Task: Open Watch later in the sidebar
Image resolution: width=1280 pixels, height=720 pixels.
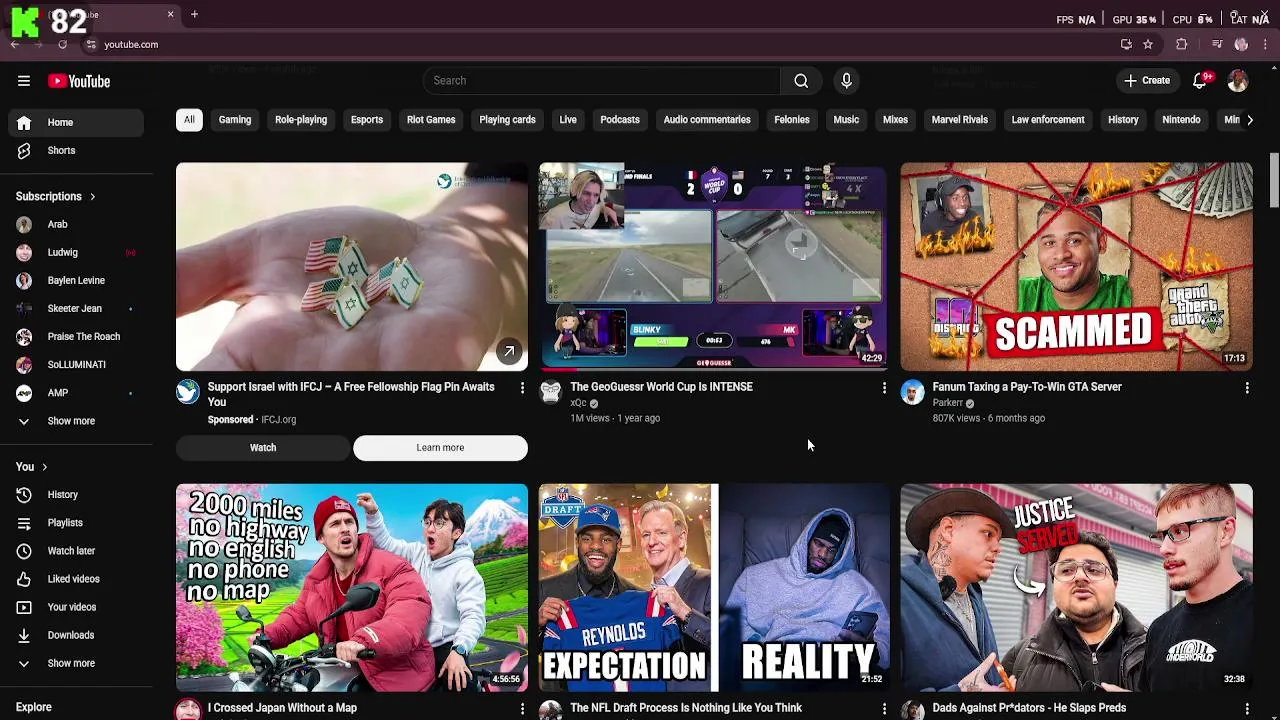Action: click(x=76, y=551)
